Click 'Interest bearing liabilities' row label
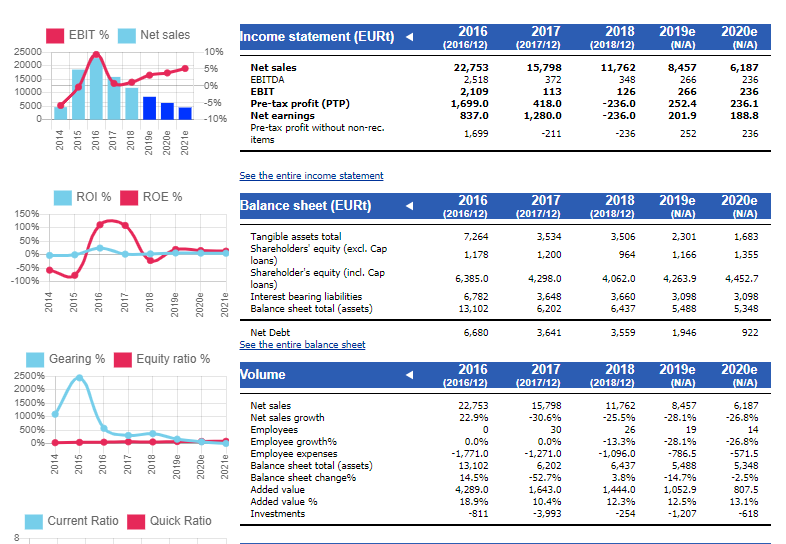The width and height of the screenshot is (786, 544). 306,297
